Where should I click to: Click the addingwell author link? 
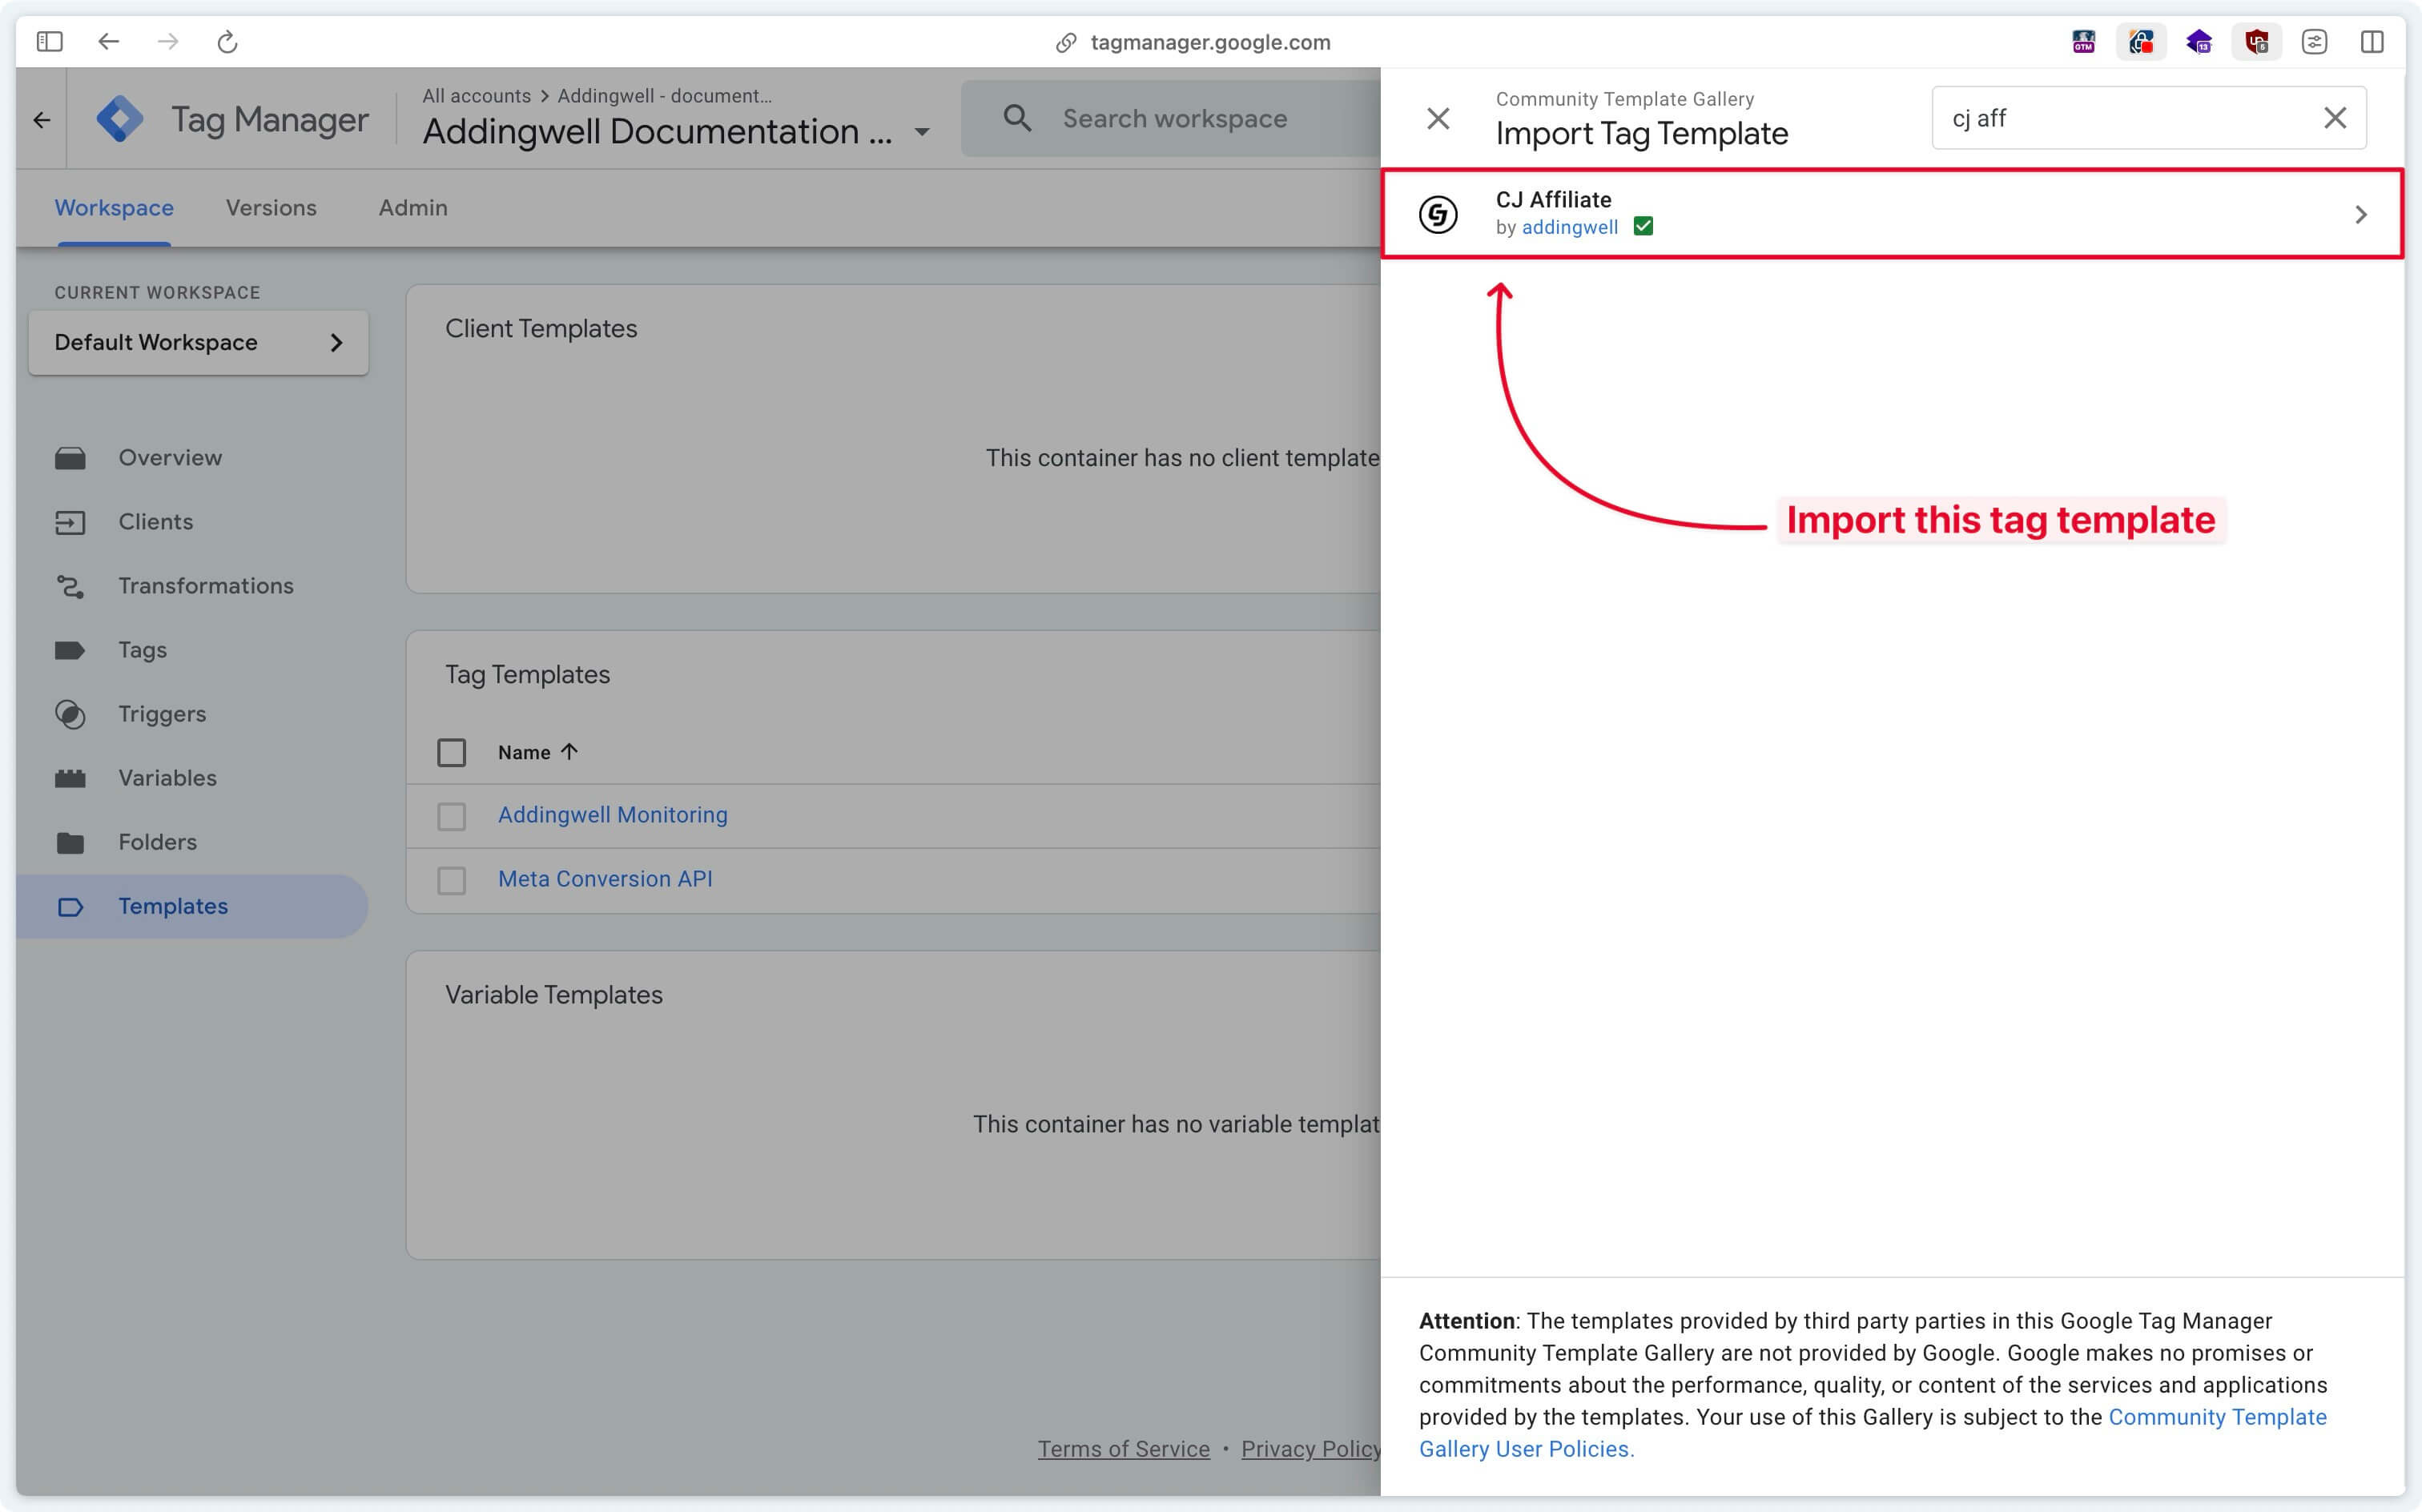(x=1569, y=227)
